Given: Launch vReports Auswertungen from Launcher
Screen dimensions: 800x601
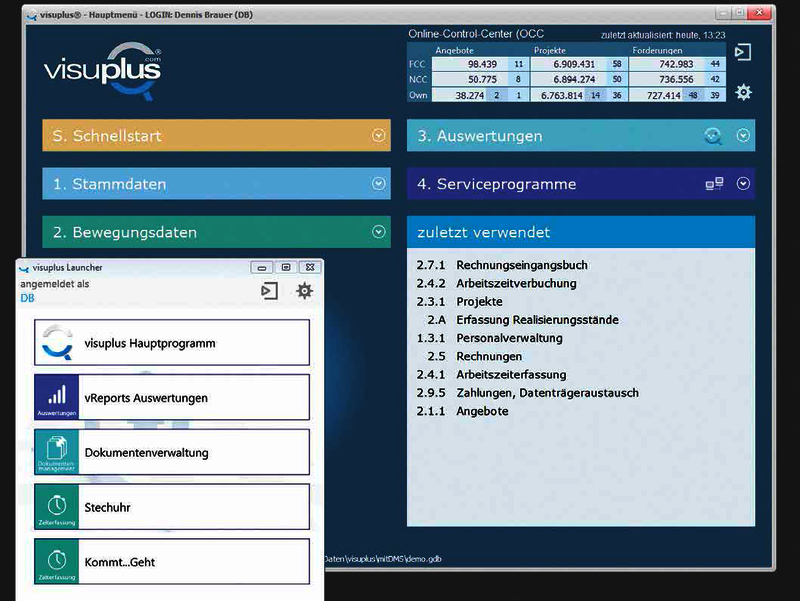Looking at the screenshot, I should 172,397.
